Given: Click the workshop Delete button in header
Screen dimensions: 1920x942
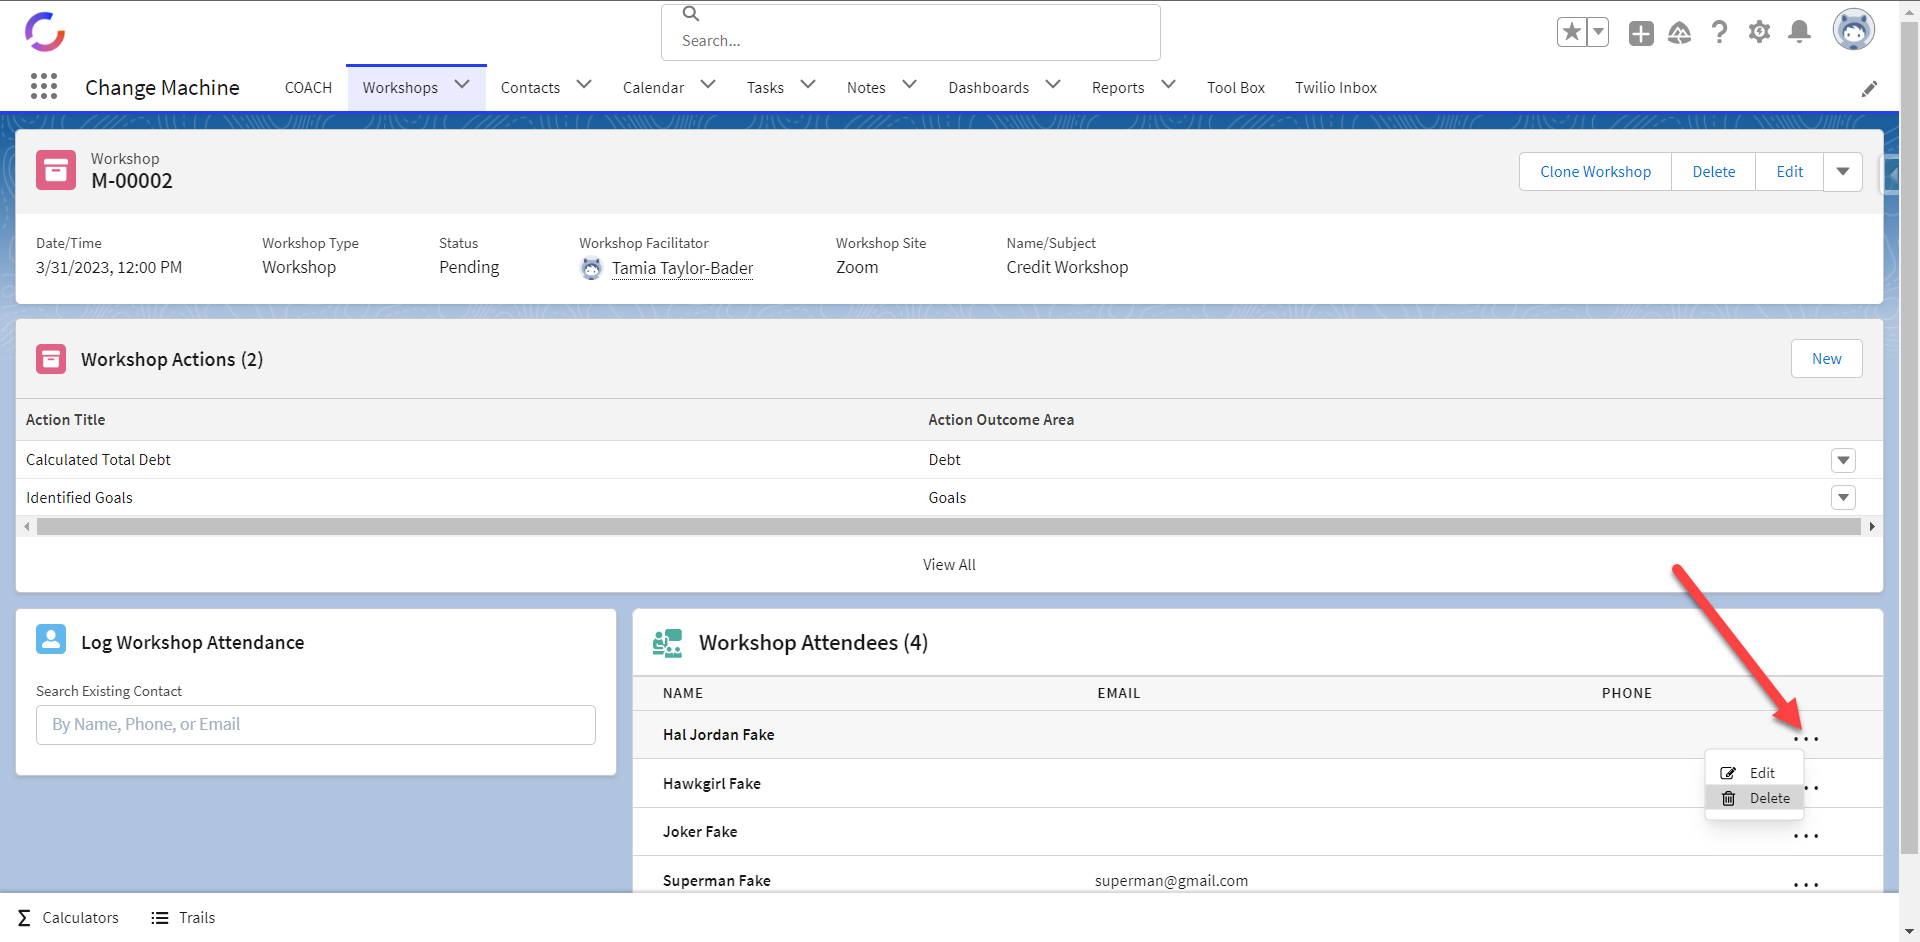Looking at the screenshot, I should [1713, 172].
